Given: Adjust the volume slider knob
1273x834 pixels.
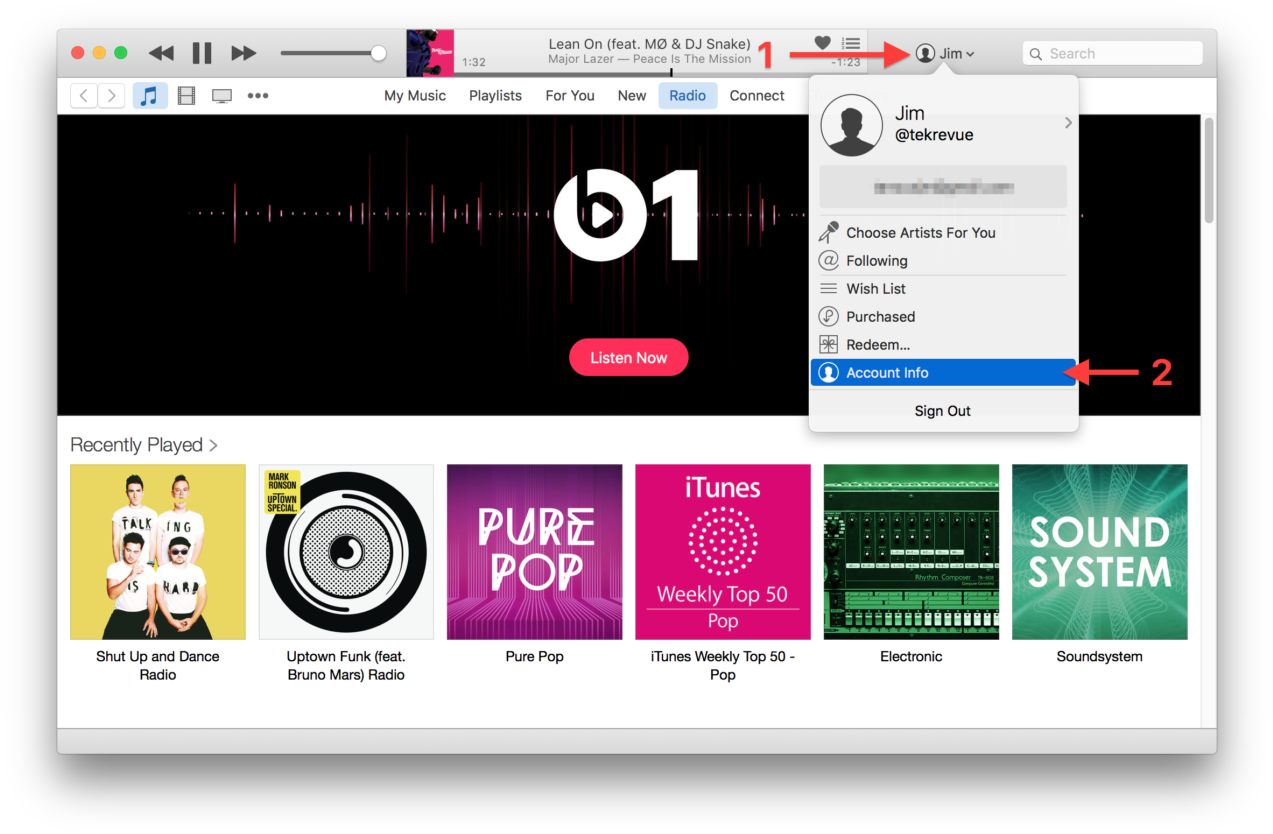Looking at the screenshot, I should tap(378, 53).
